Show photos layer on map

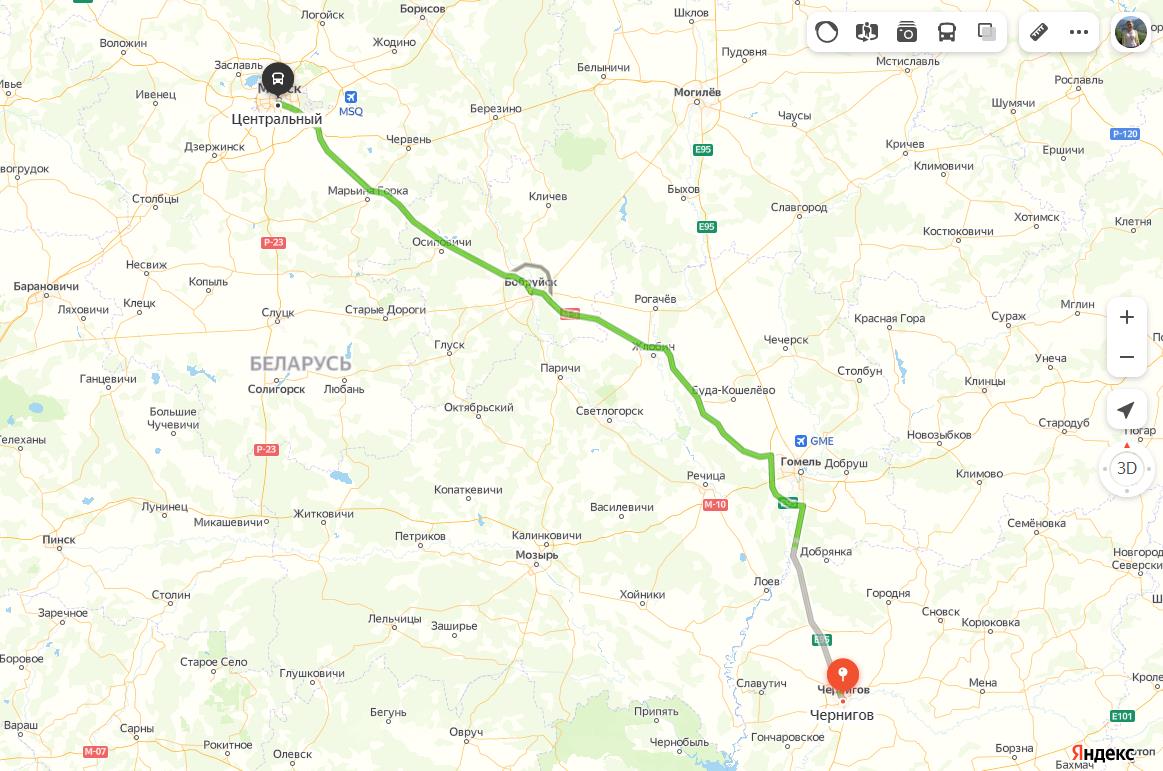906,32
